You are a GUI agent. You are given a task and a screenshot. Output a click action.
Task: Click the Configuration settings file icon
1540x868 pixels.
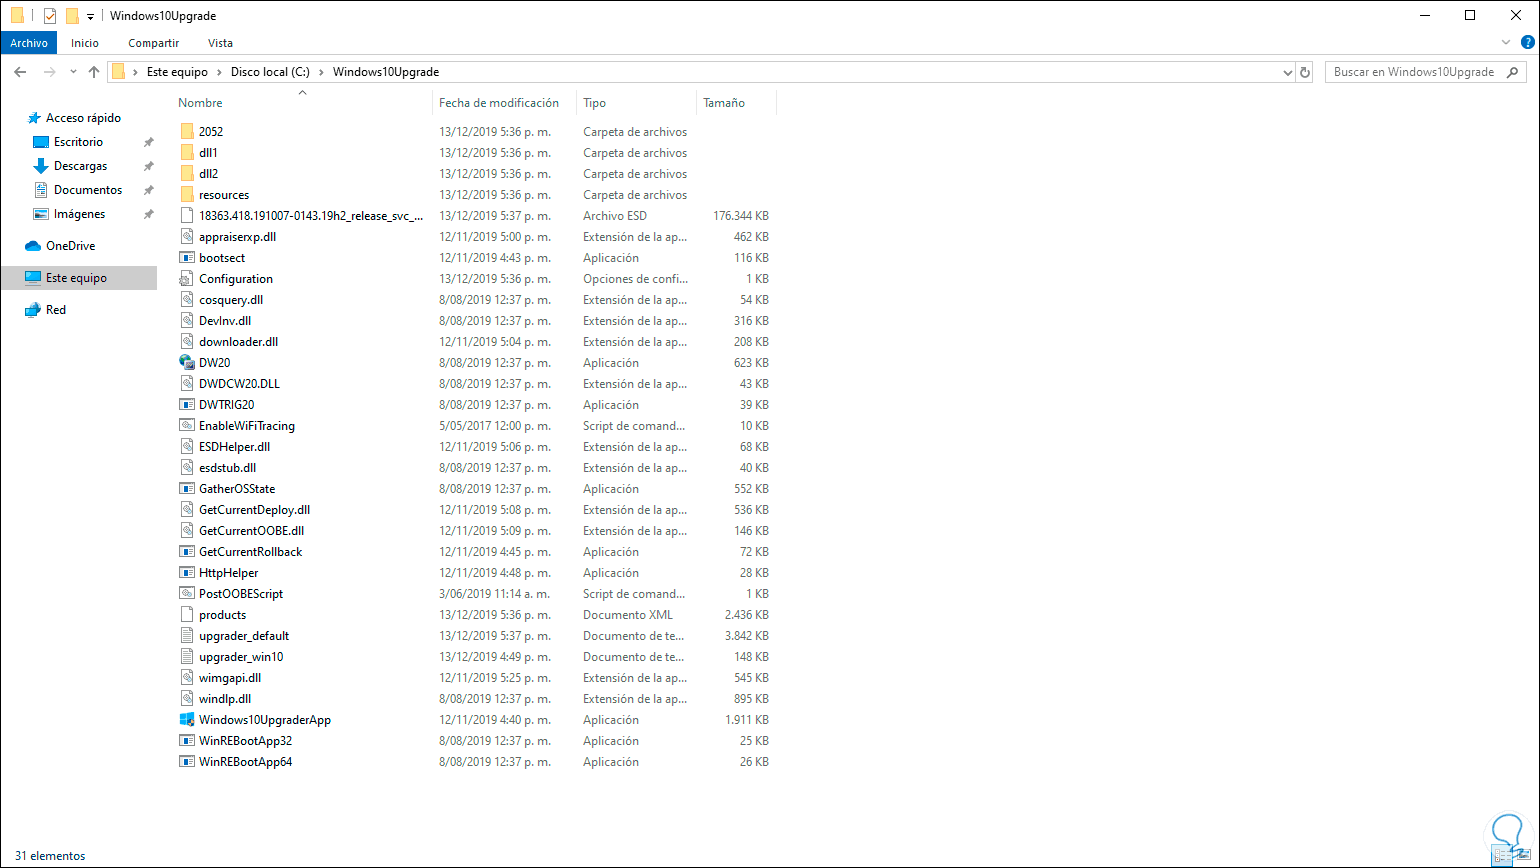pos(187,279)
